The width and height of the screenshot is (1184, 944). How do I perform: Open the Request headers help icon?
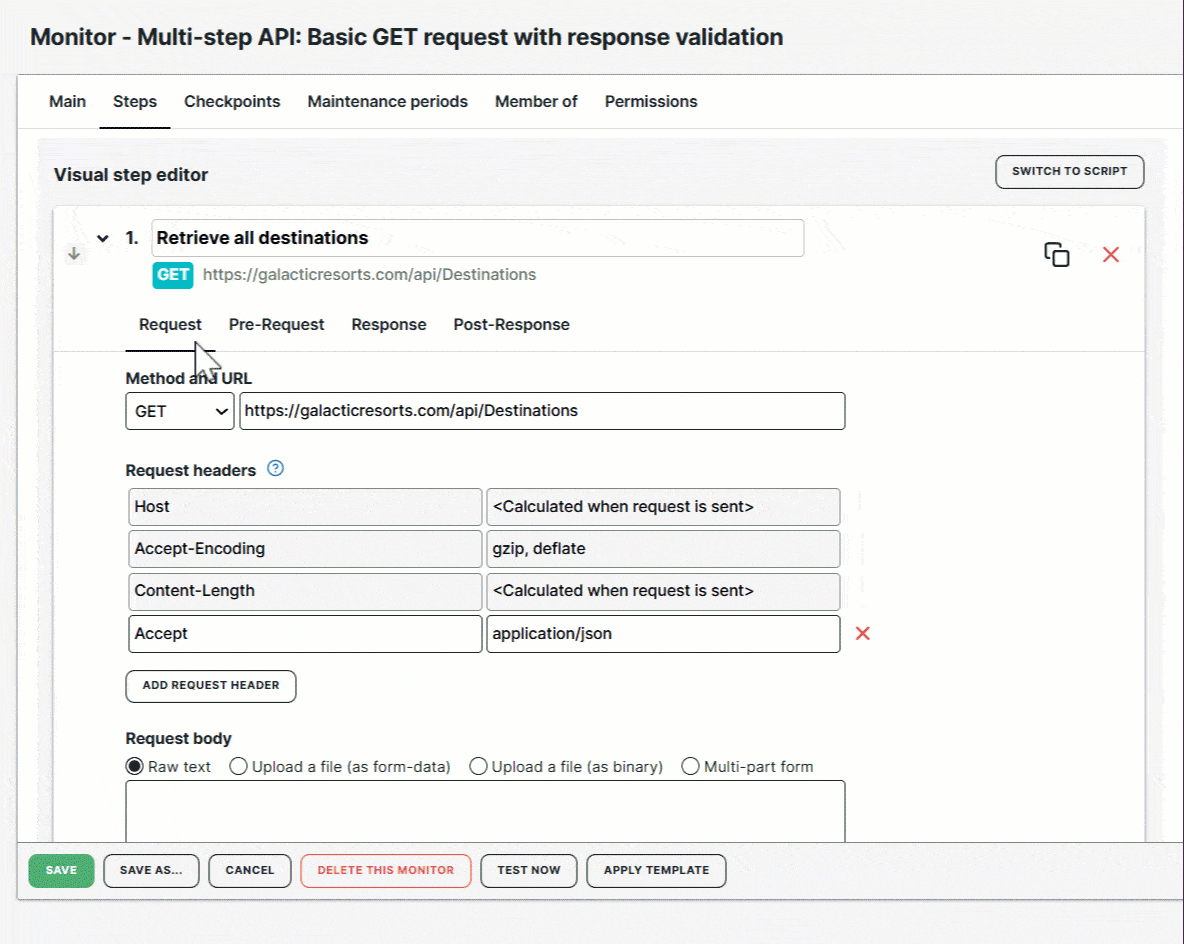(276, 468)
